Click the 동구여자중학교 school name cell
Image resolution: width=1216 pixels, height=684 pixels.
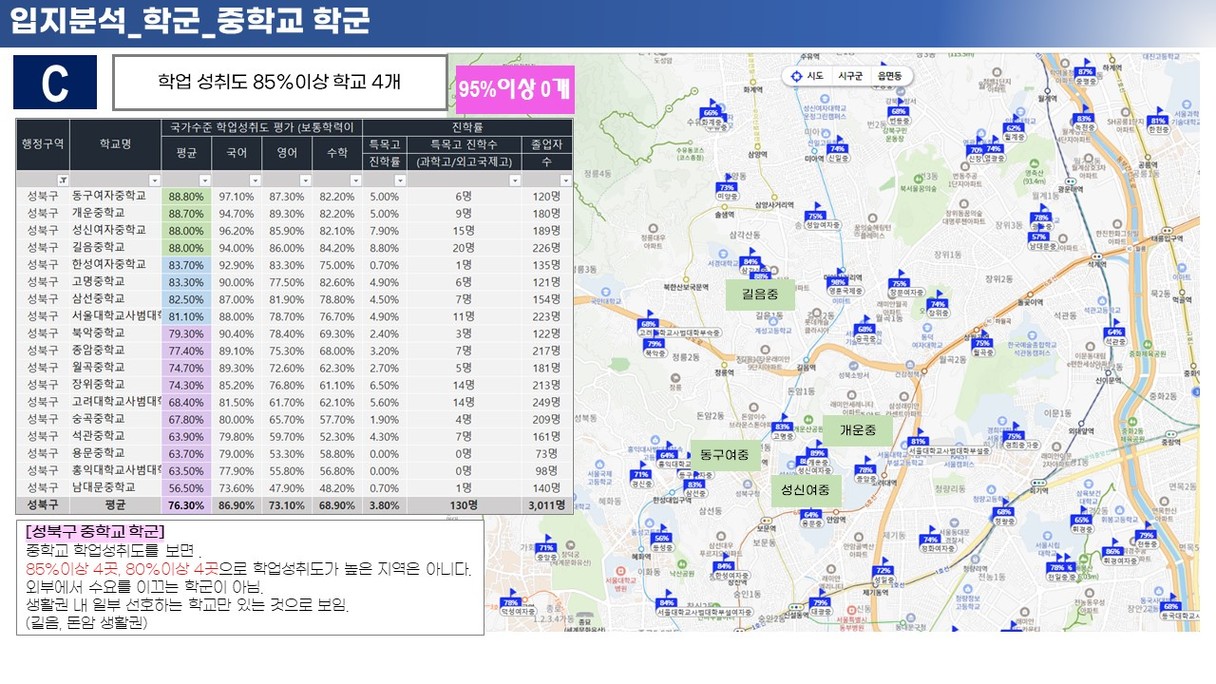(116, 196)
